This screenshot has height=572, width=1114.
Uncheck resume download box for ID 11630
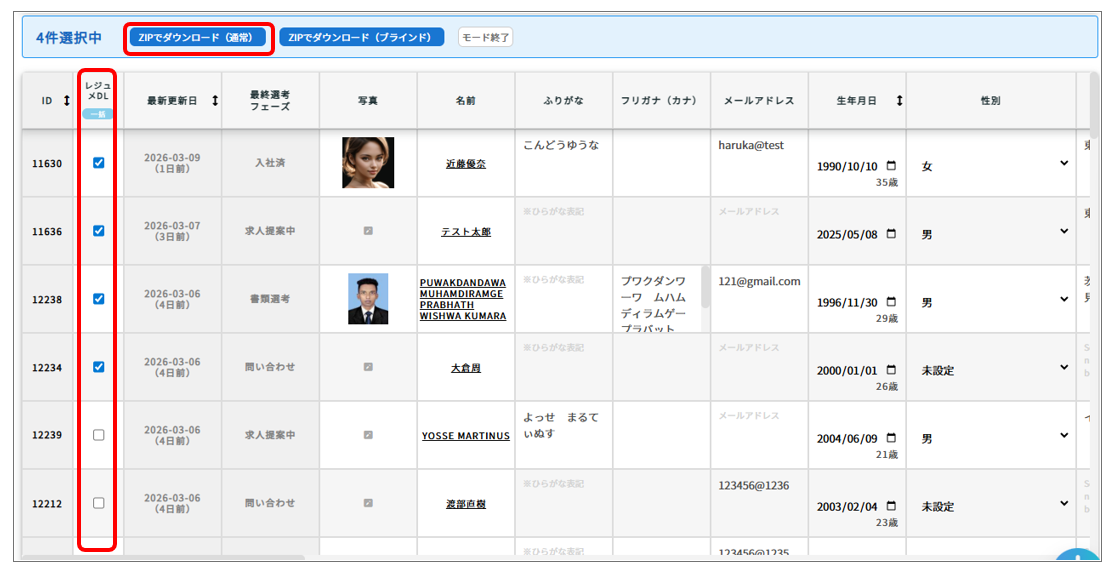(x=98, y=163)
